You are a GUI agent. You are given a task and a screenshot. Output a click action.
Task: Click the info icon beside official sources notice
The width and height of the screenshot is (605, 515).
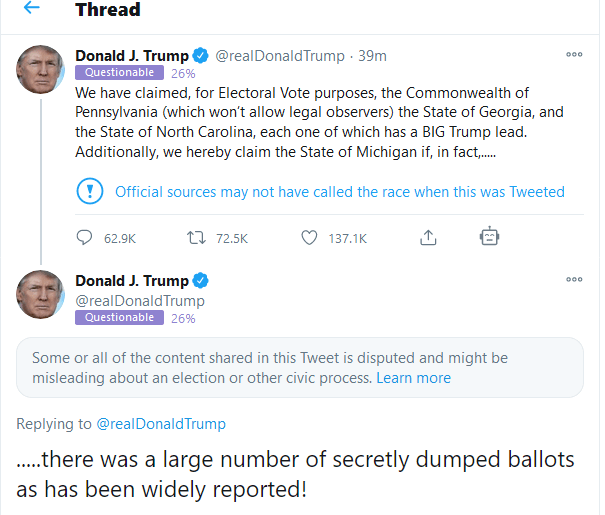tap(90, 191)
